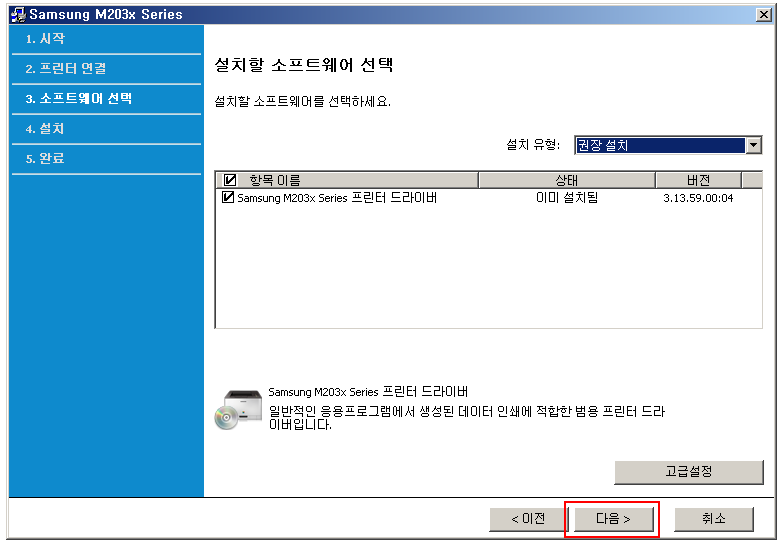The image size is (783, 547).
Task: Click the 설치 유형: label
Action: [x=533, y=145]
